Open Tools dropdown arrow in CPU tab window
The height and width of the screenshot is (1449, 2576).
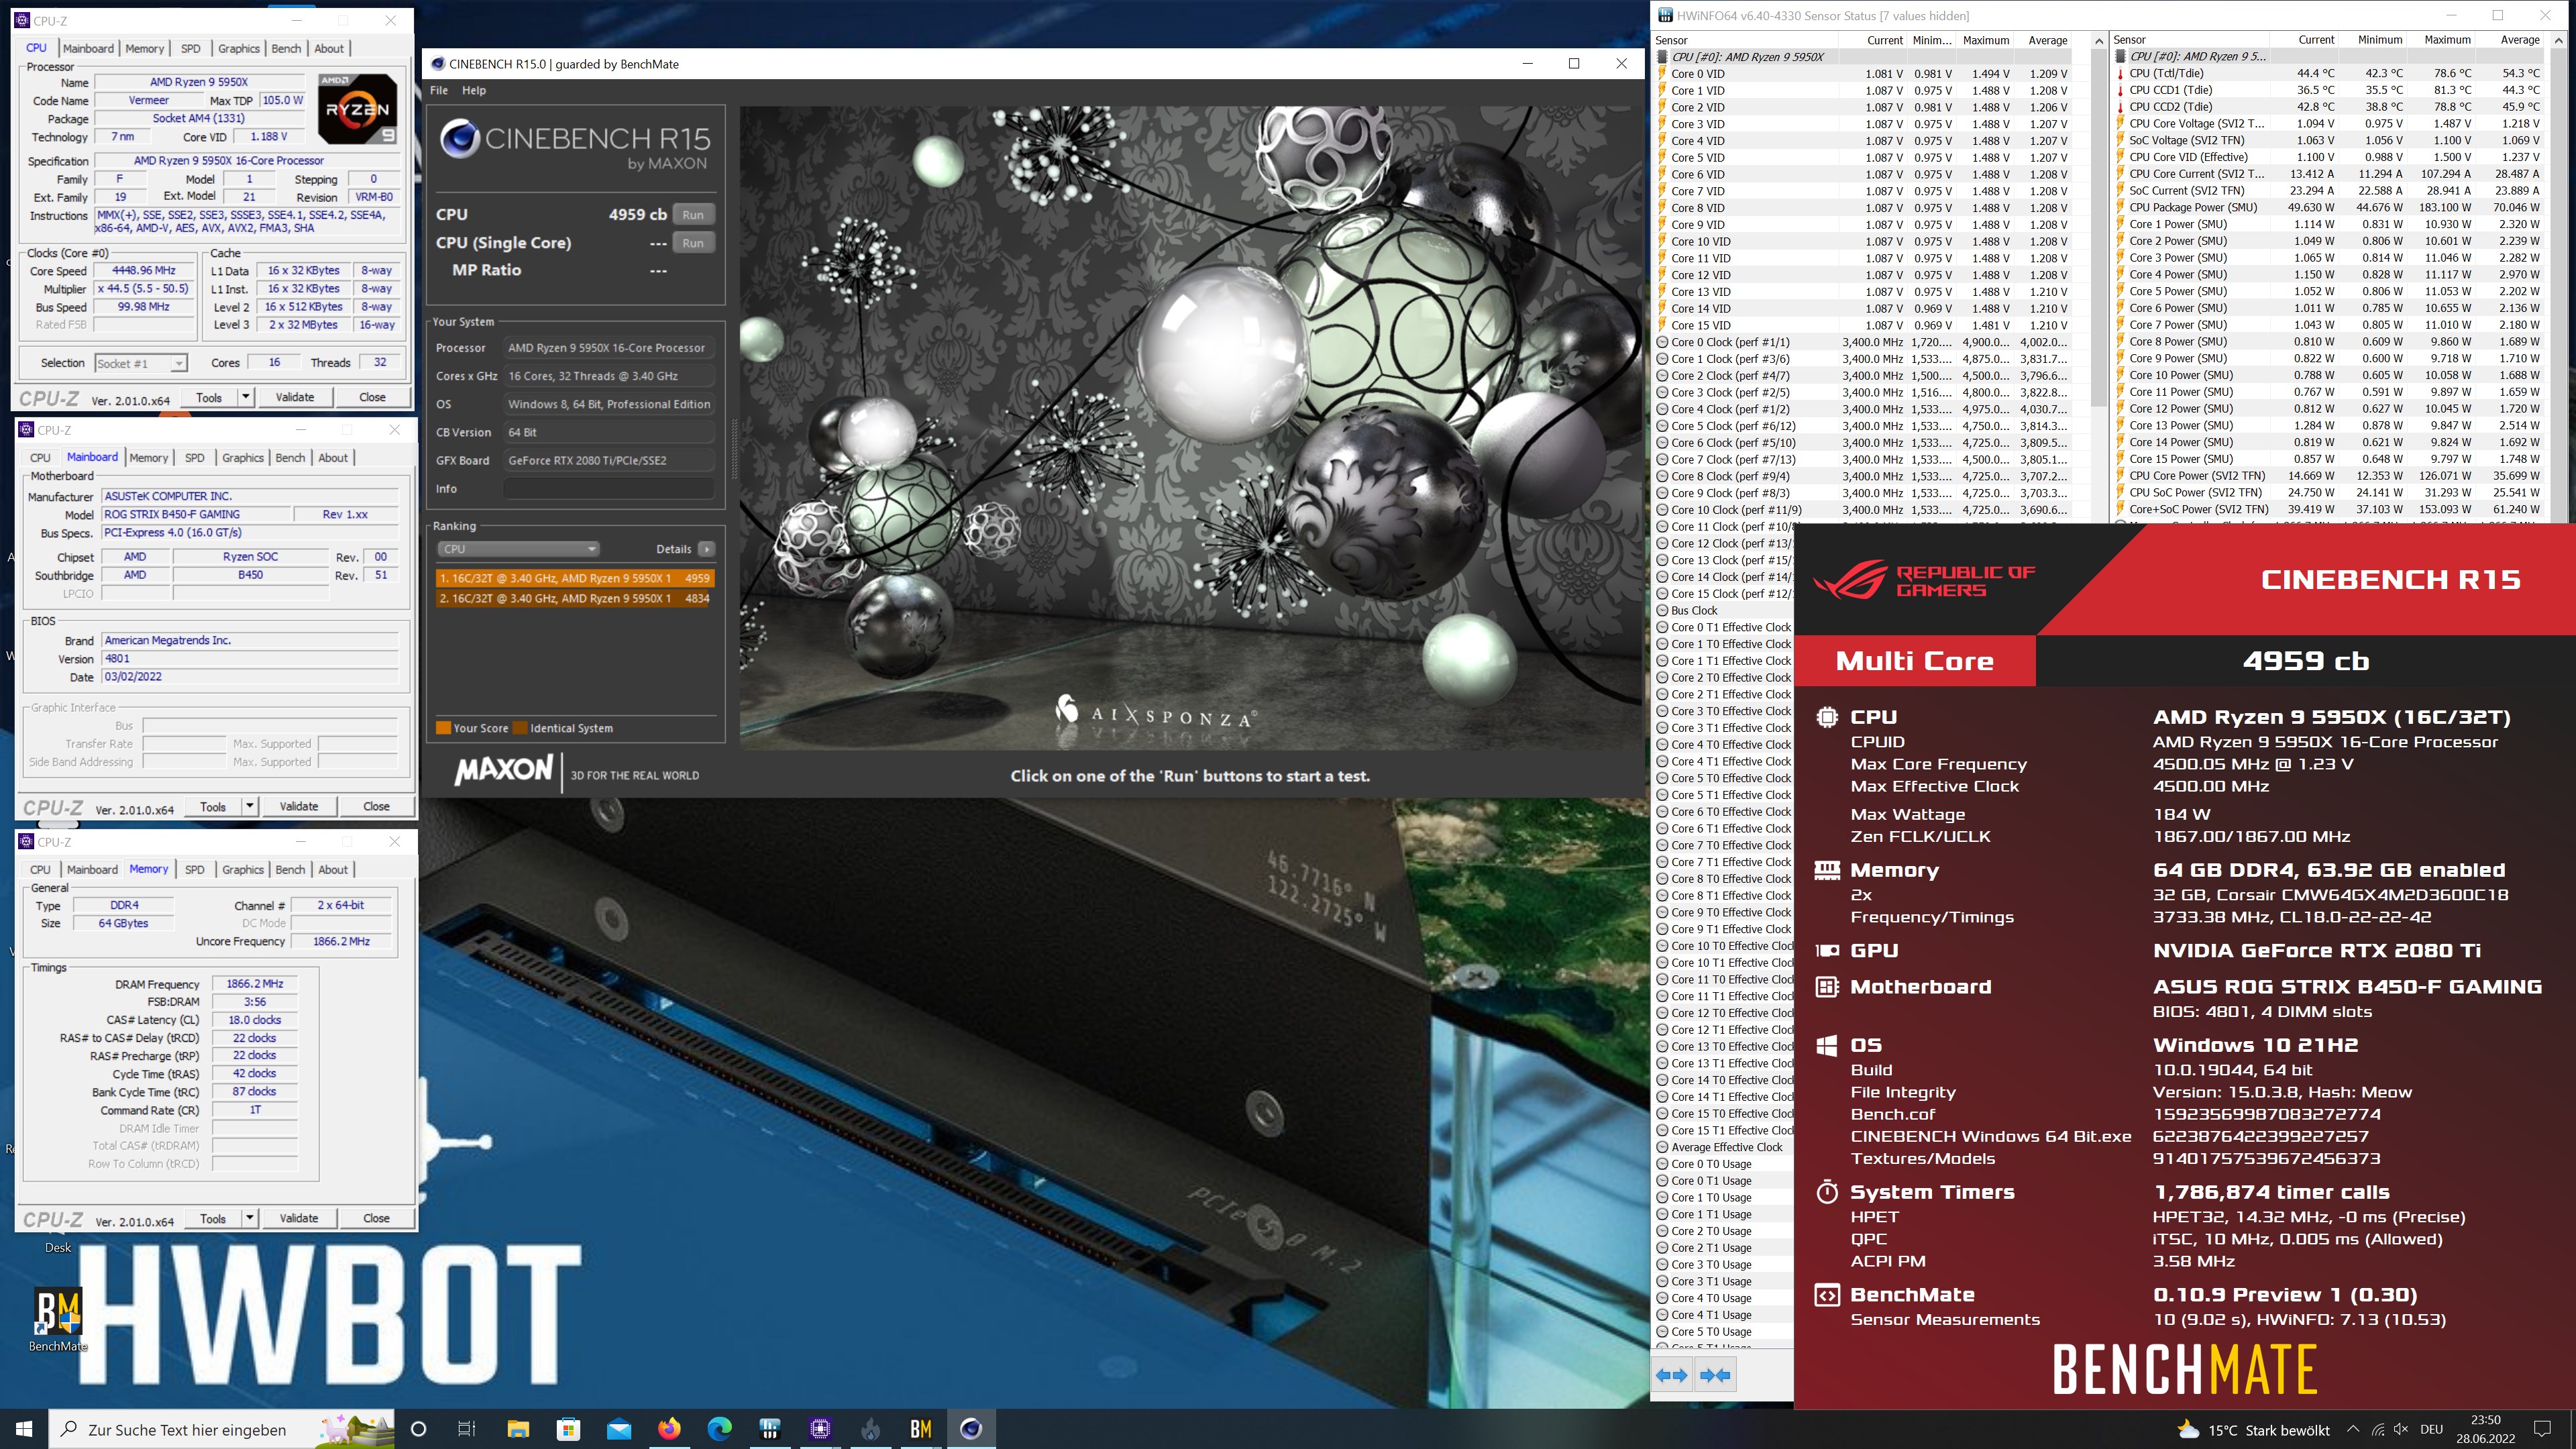[x=246, y=397]
